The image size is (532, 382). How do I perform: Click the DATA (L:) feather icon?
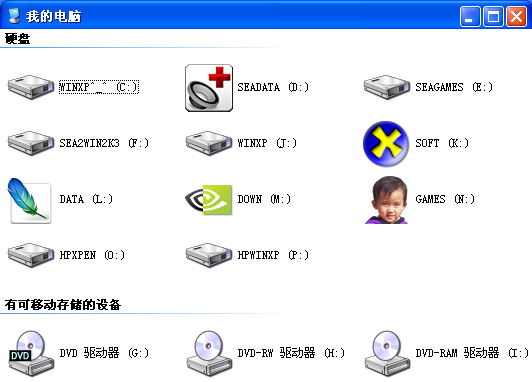(29, 200)
